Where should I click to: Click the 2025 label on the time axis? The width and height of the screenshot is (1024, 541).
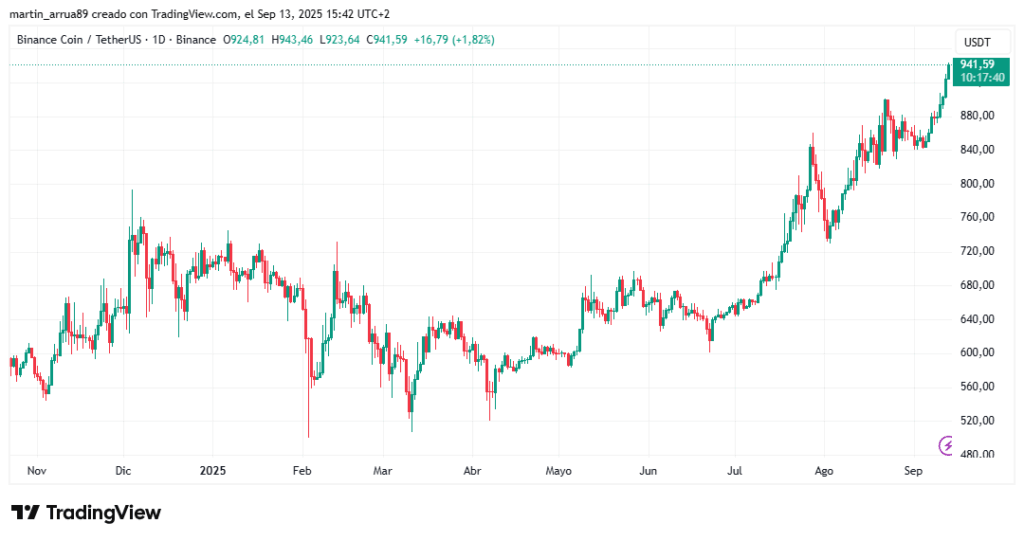(x=214, y=469)
